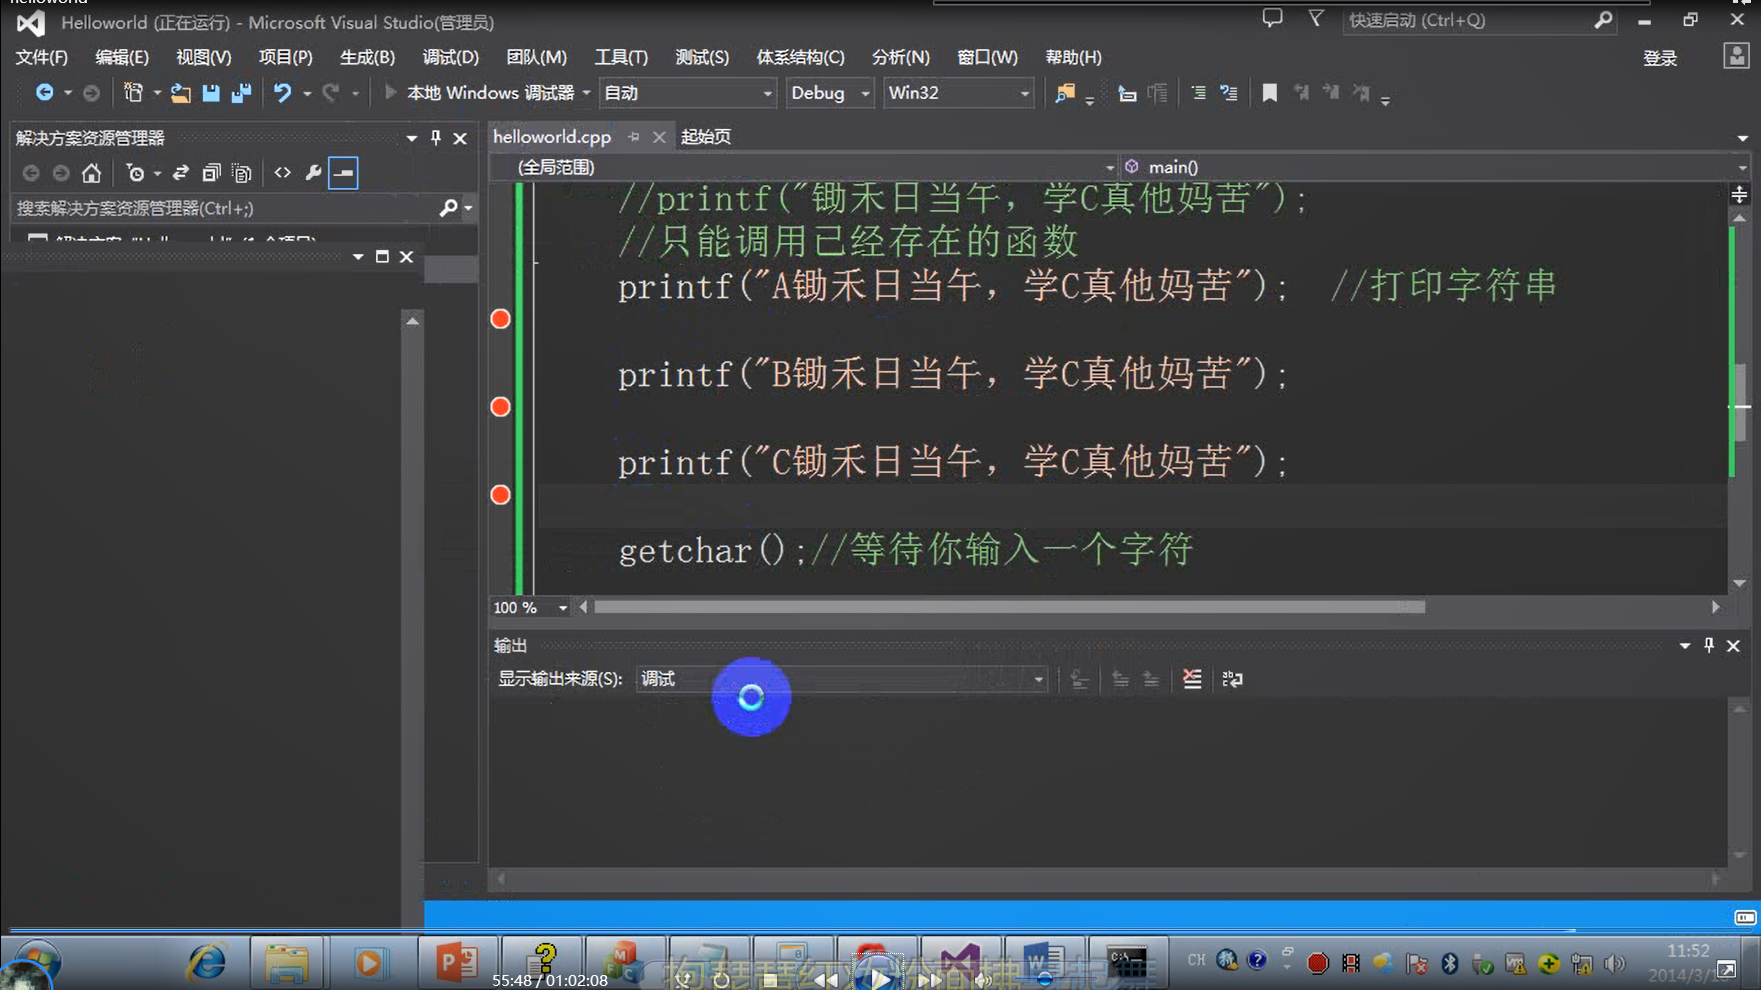Undo the last edit via toolbar
This screenshot has width=1761, height=990.
[x=283, y=93]
